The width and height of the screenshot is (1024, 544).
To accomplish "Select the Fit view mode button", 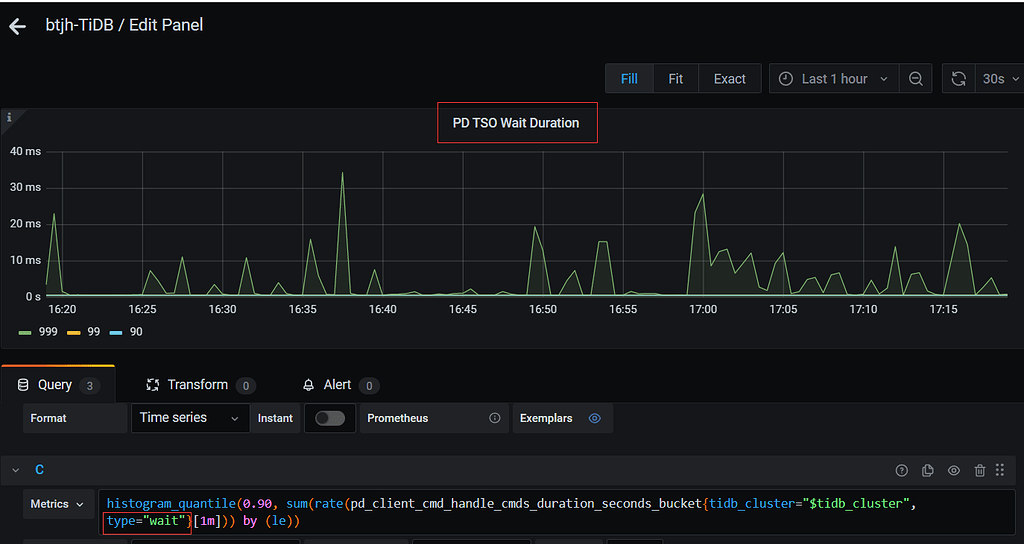I will coord(676,79).
